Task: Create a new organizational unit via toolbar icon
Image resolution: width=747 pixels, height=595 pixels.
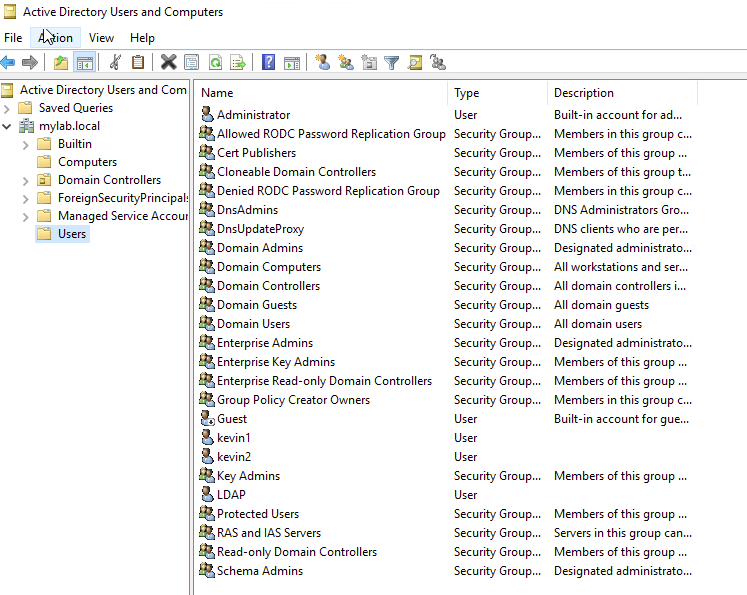Action: tap(369, 62)
